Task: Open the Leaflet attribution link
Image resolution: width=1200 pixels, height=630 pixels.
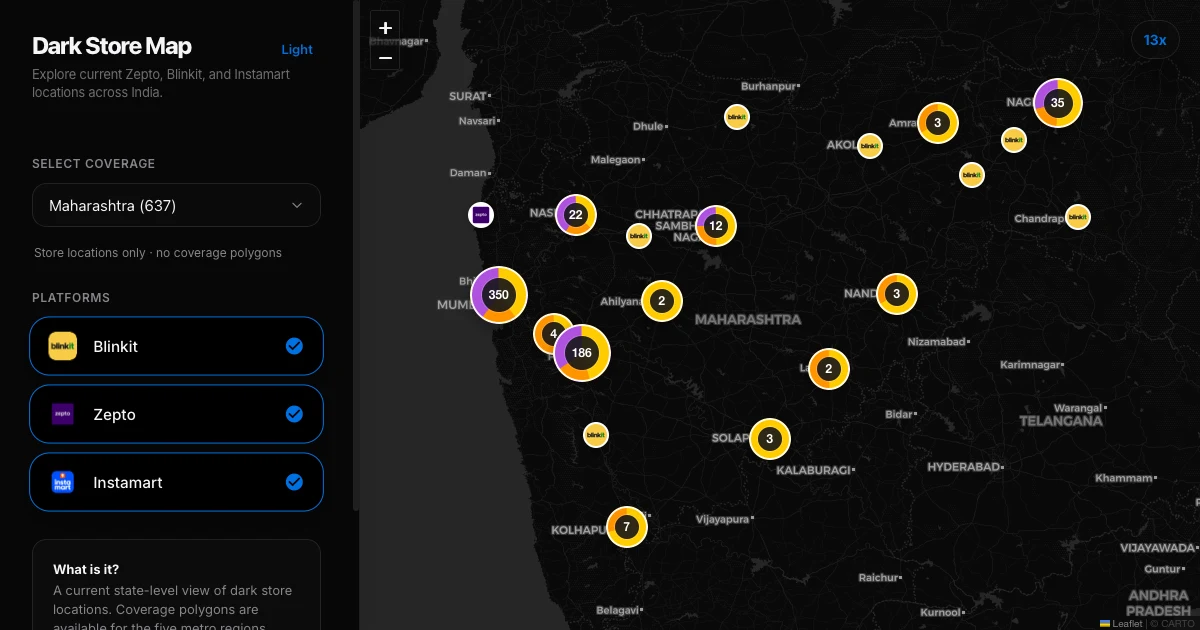Action: coord(1120,623)
